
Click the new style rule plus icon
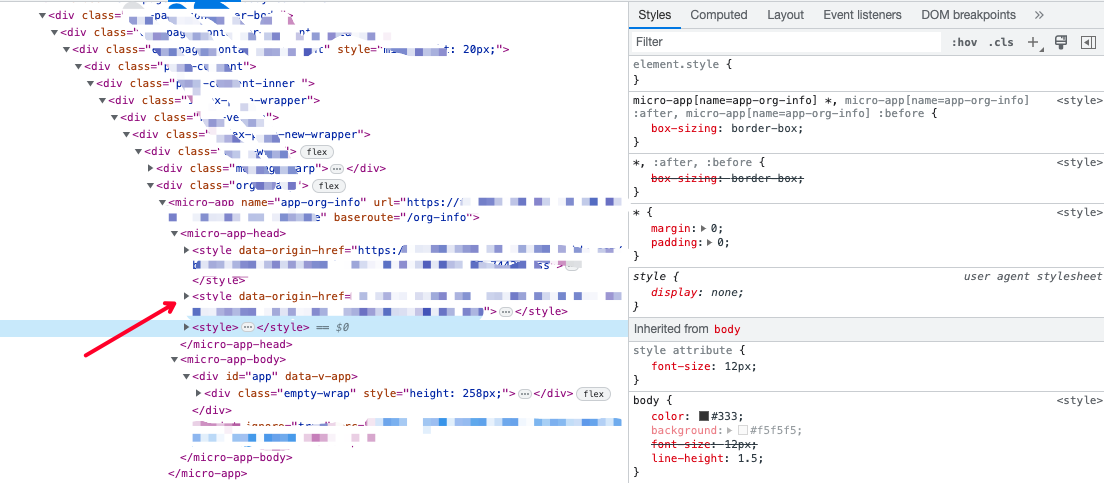tap(1033, 42)
